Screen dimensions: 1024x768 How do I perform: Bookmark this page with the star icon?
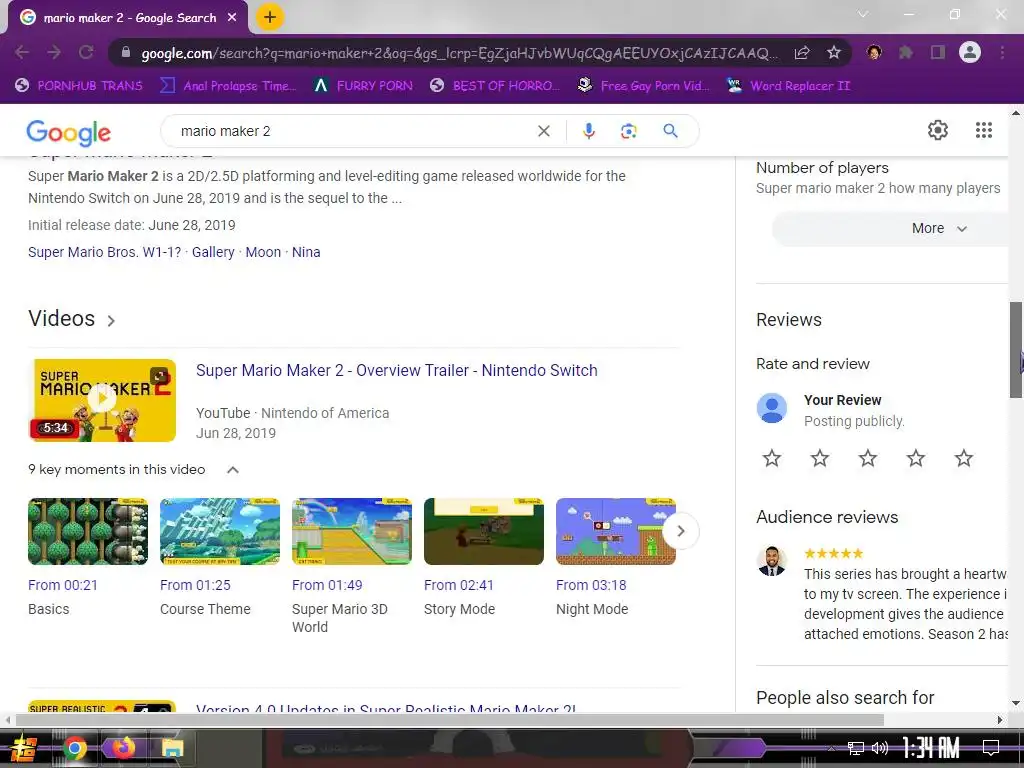834,52
